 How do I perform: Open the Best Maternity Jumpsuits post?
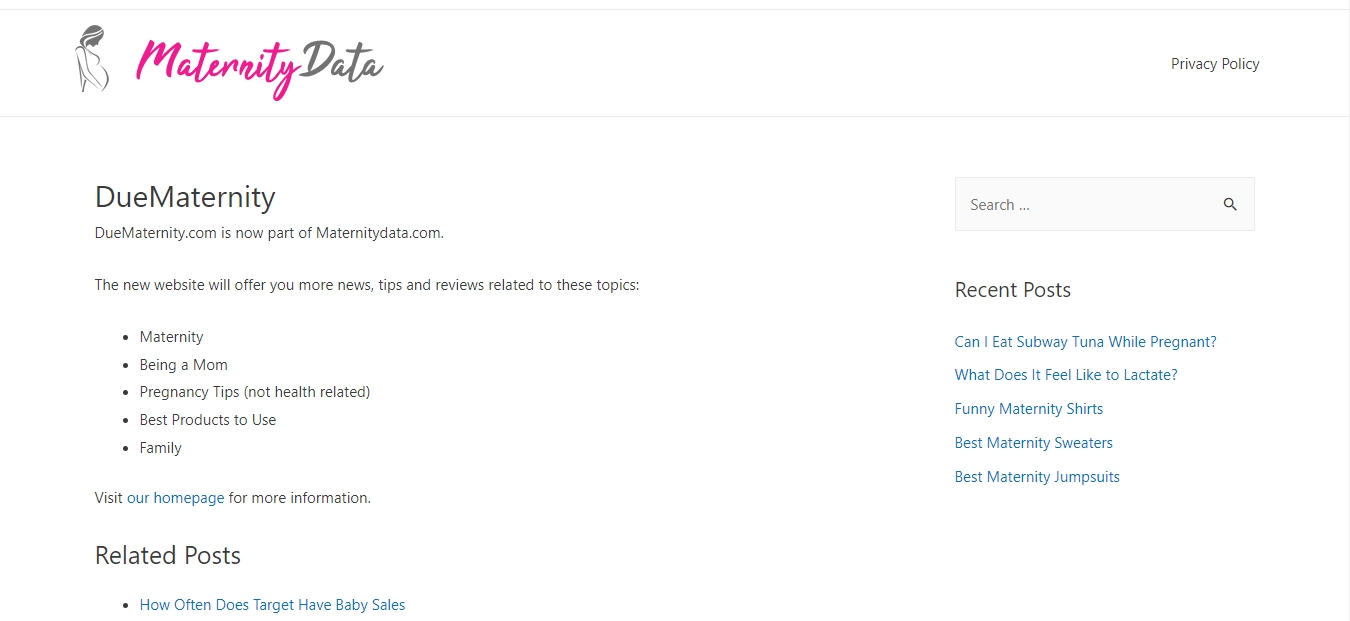tap(1037, 477)
